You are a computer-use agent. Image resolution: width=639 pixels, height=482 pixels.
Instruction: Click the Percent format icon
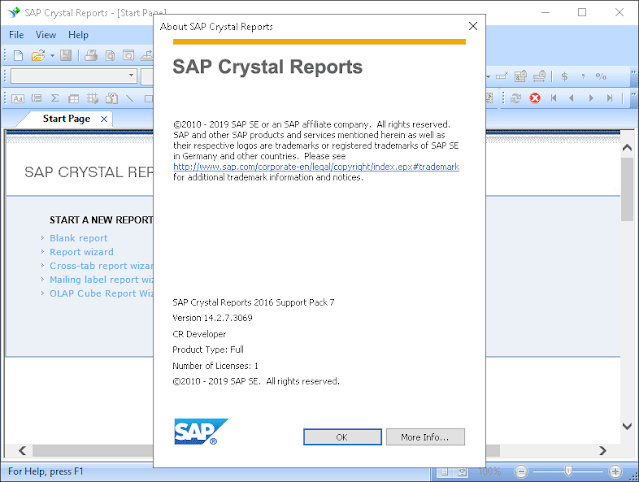601,76
